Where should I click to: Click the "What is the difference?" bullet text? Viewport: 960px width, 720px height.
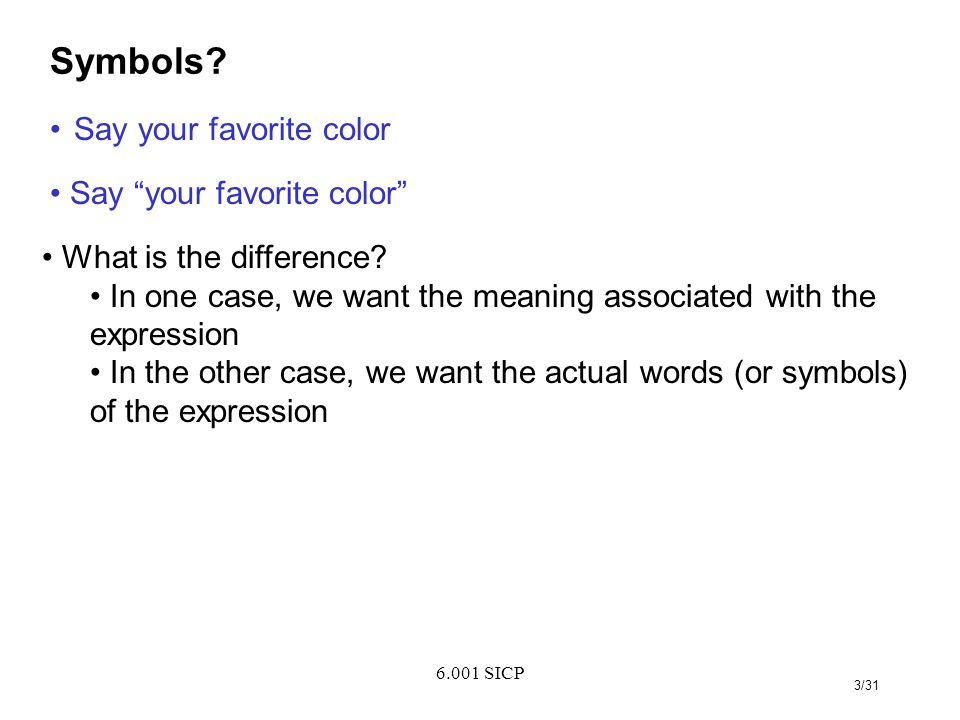224,257
